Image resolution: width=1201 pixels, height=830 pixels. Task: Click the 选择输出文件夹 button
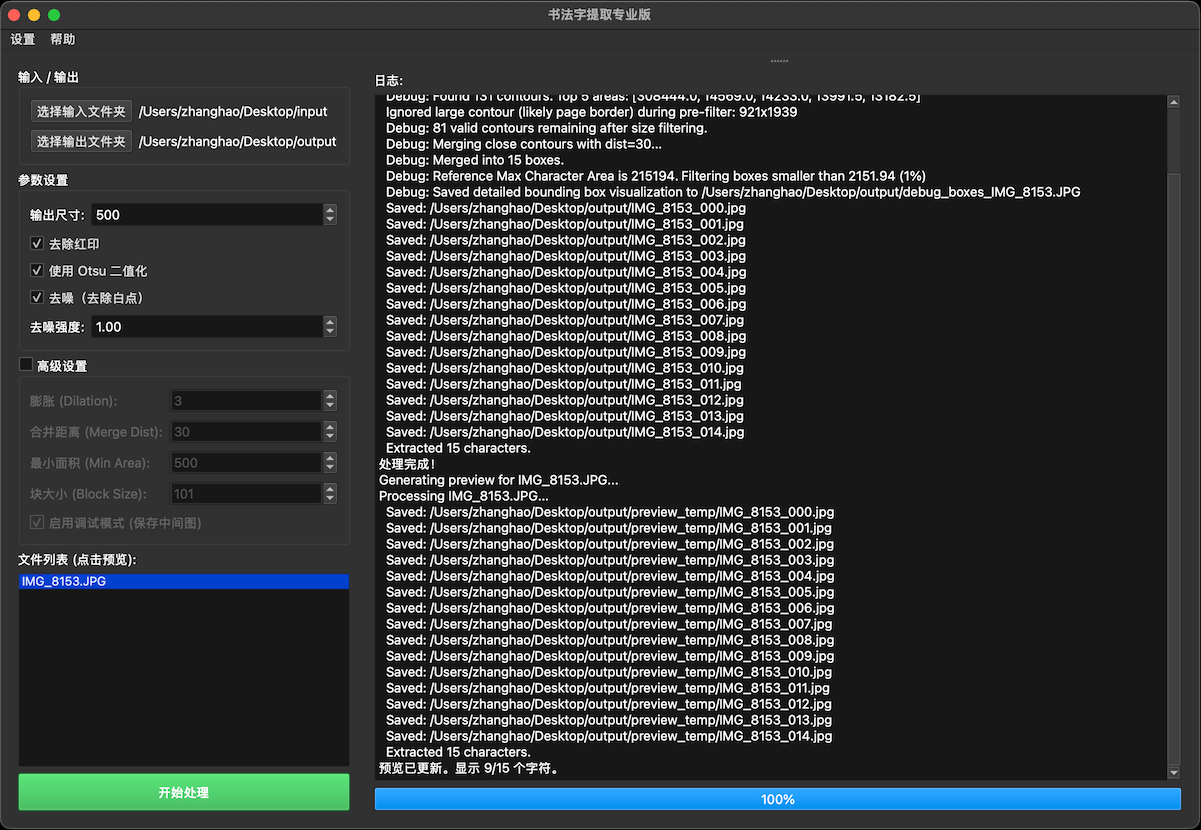point(81,142)
